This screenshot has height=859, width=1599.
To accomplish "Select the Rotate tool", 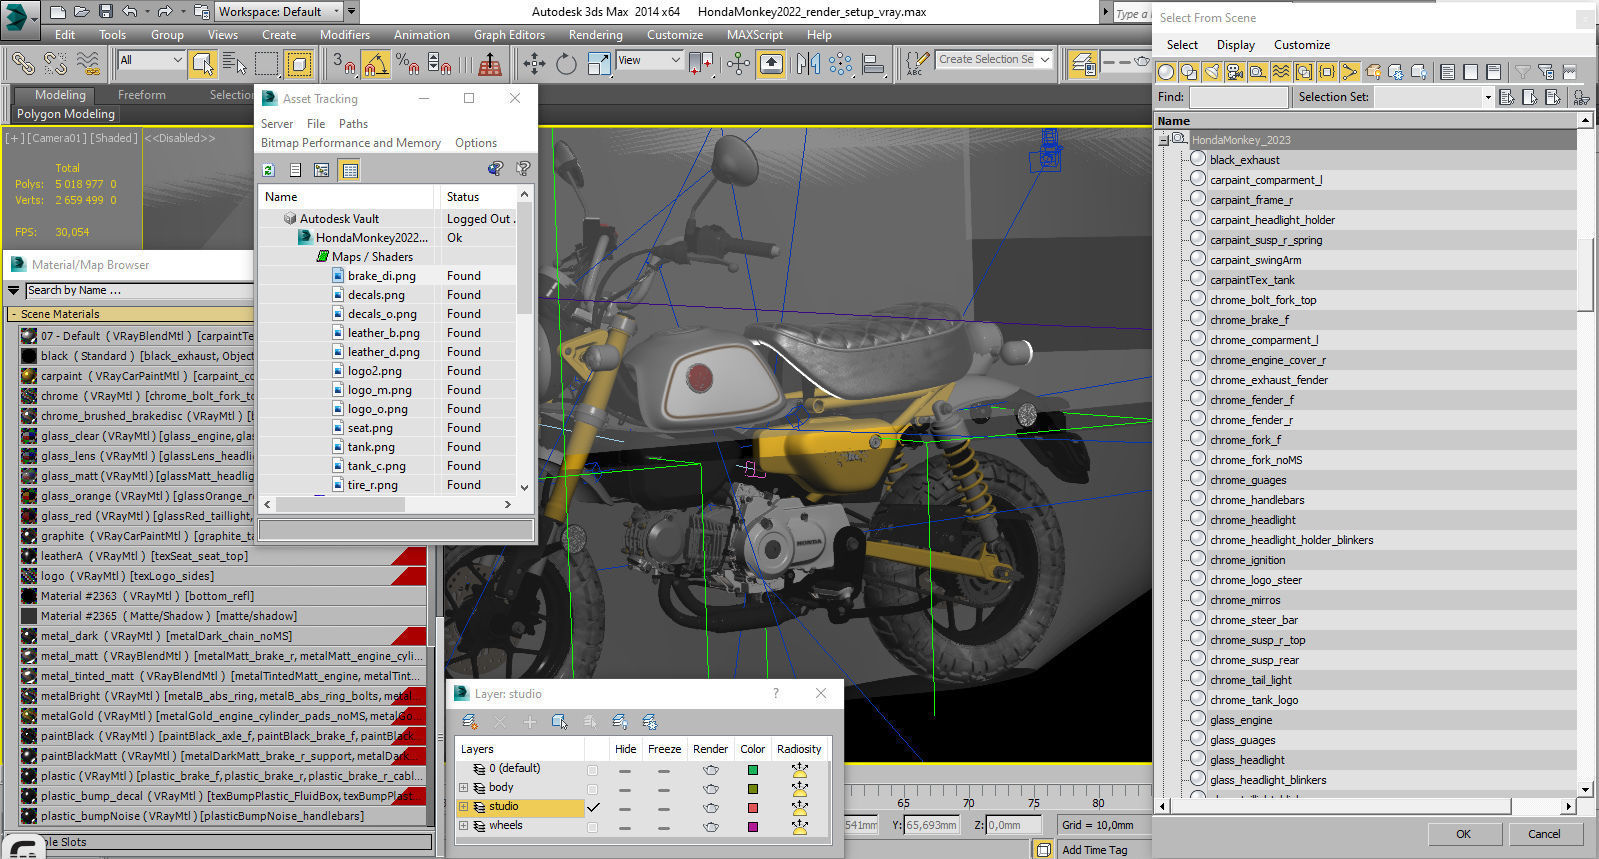I will click(566, 64).
